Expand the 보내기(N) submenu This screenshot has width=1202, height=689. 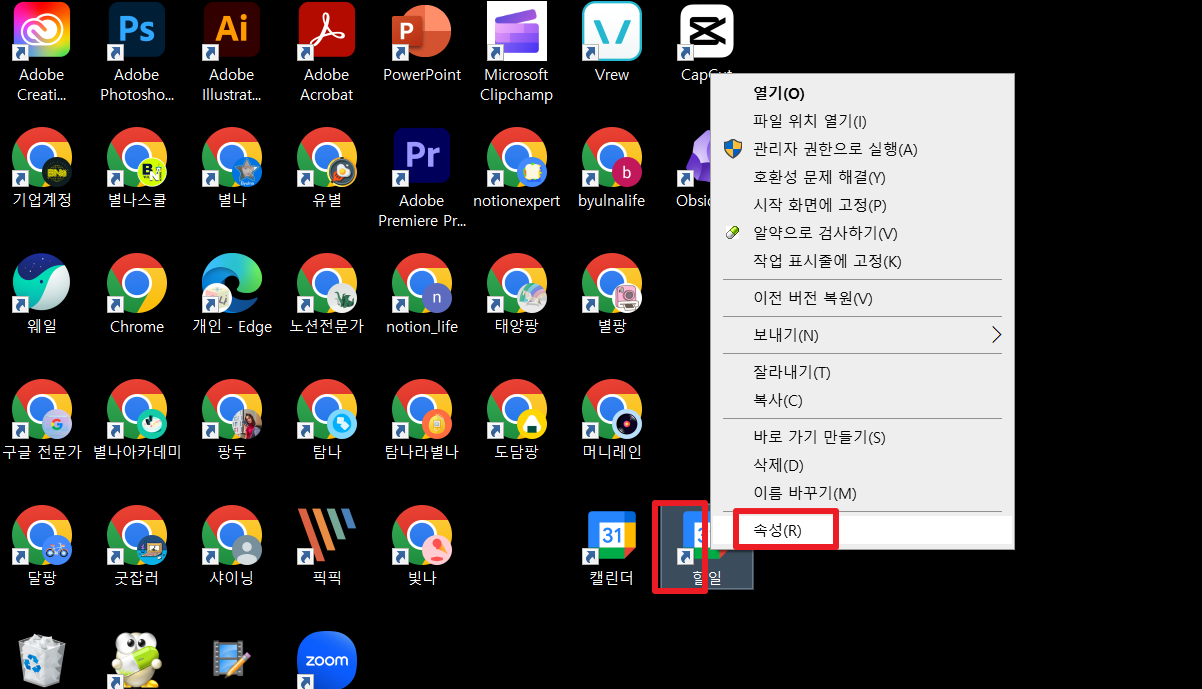862,335
